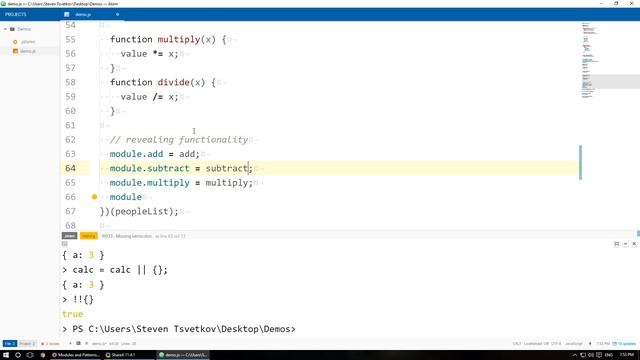Click the small terminal panel icon above output
The image size is (640, 360).
click(x=64, y=244)
